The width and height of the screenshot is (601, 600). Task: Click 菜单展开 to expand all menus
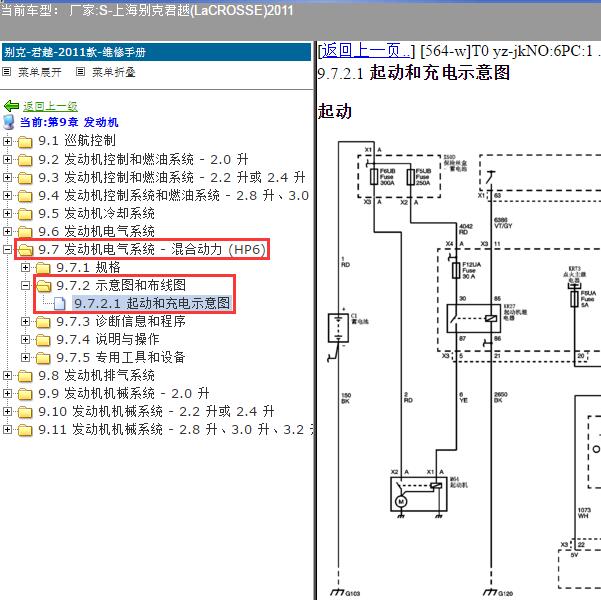click(39, 72)
